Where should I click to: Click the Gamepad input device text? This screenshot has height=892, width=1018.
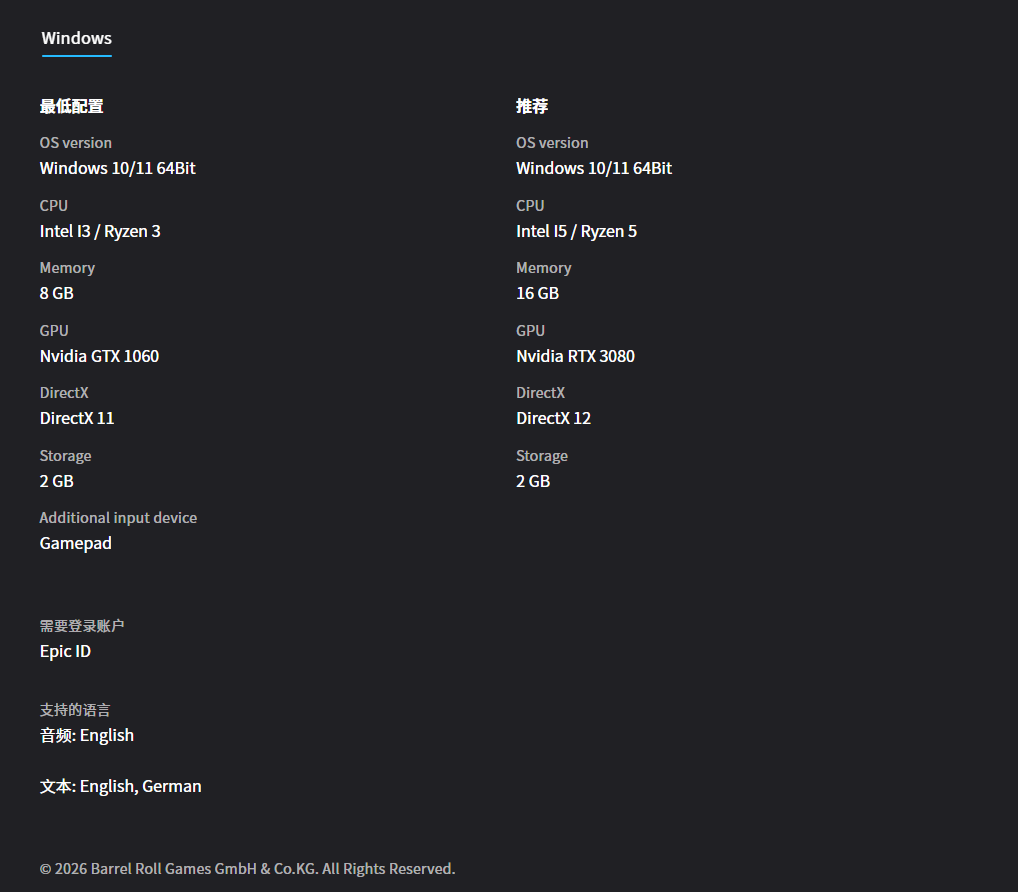[x=76, y=543]
